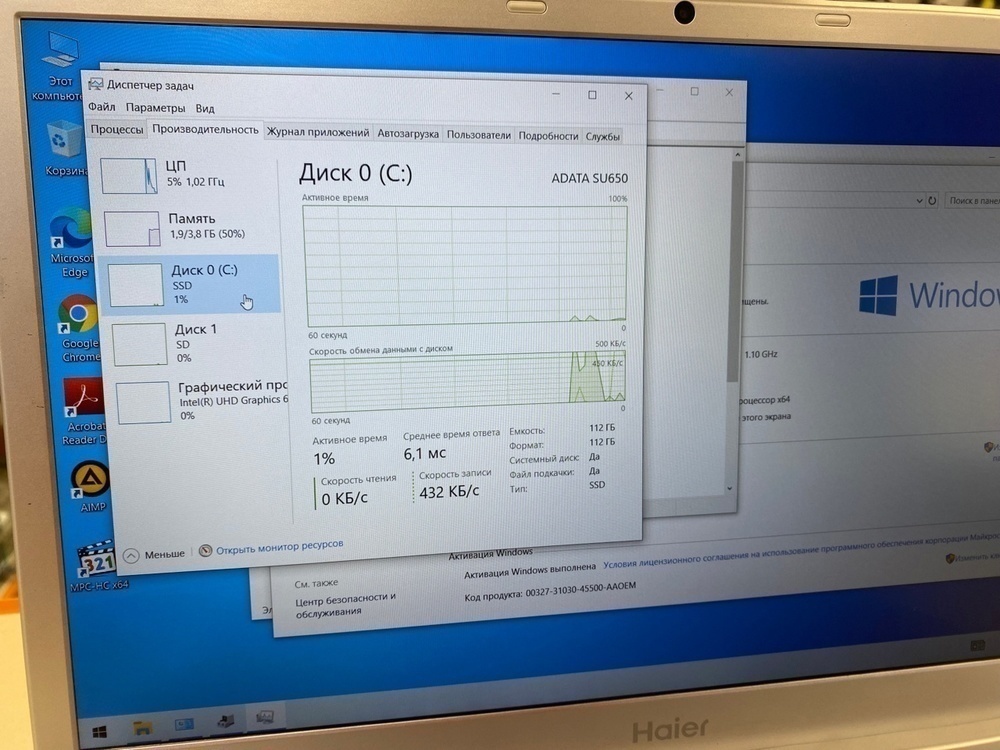The height and width of the screenshot is (750, 1000).
Task: Click the Открыть монитор ресурсов link
Action: click(x=278, y=547)
